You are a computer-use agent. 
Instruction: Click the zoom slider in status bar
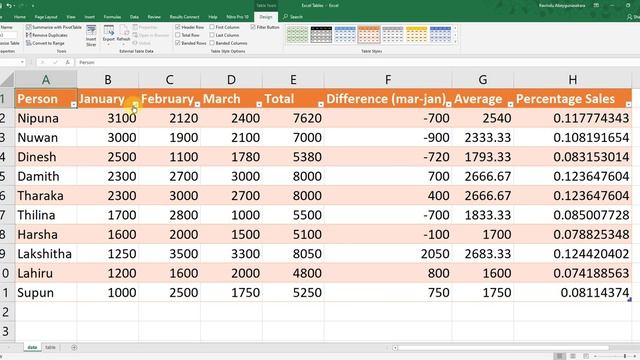point(614,356)
